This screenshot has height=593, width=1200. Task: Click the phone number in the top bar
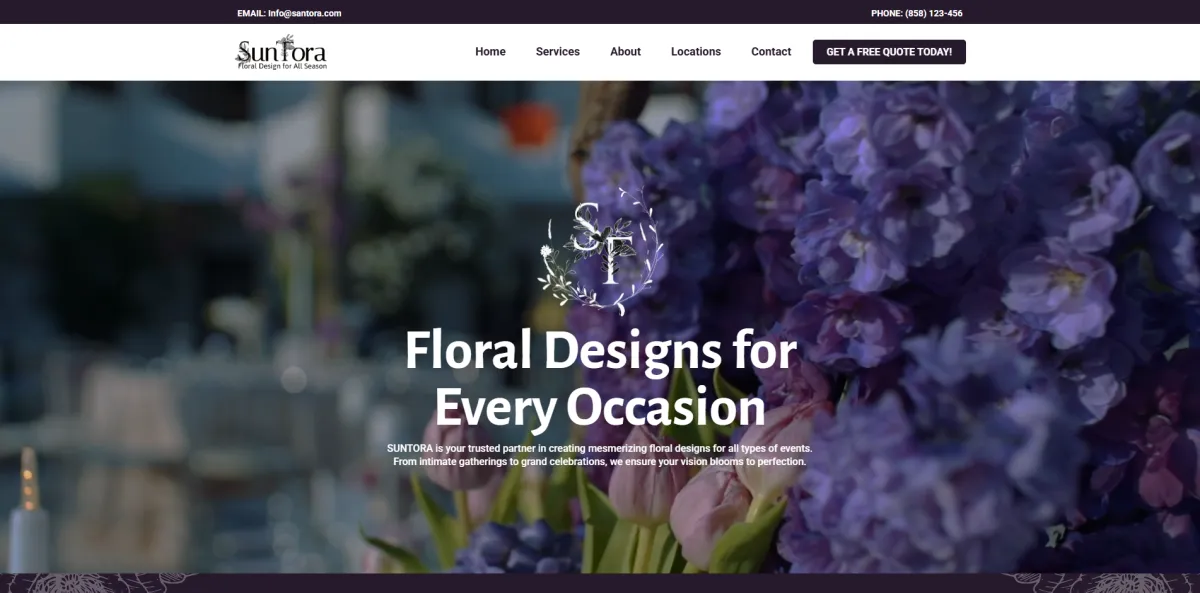click(x=934, y=13)
